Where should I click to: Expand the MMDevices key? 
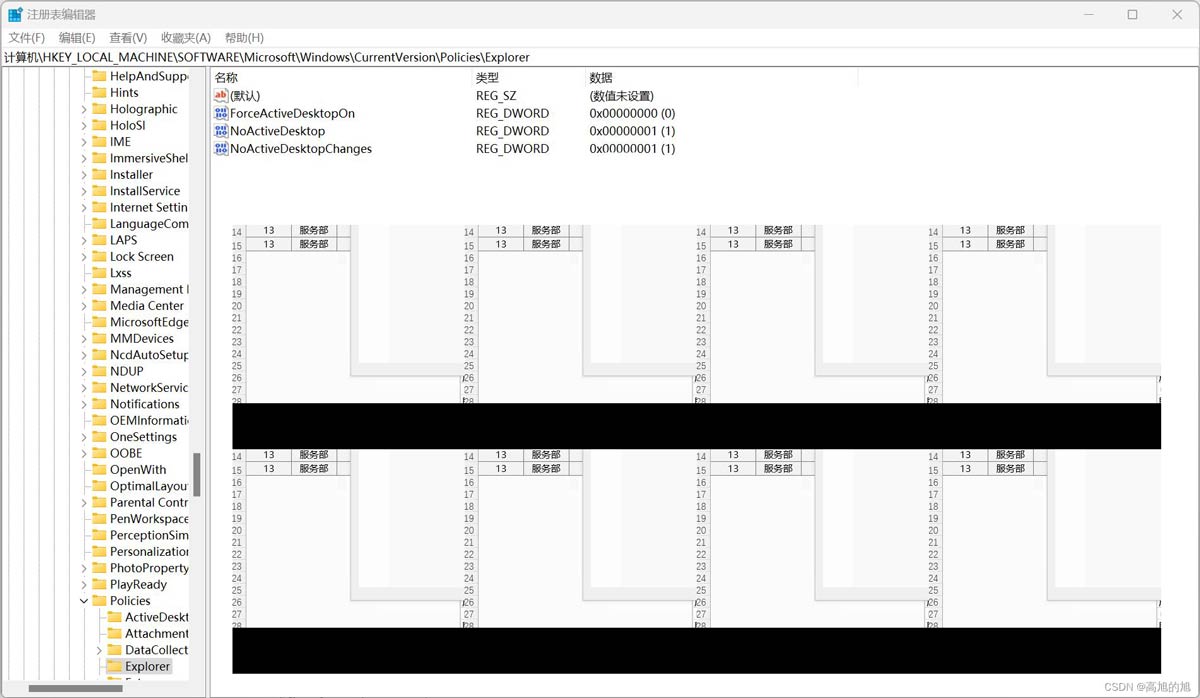(x=84, y=339)
